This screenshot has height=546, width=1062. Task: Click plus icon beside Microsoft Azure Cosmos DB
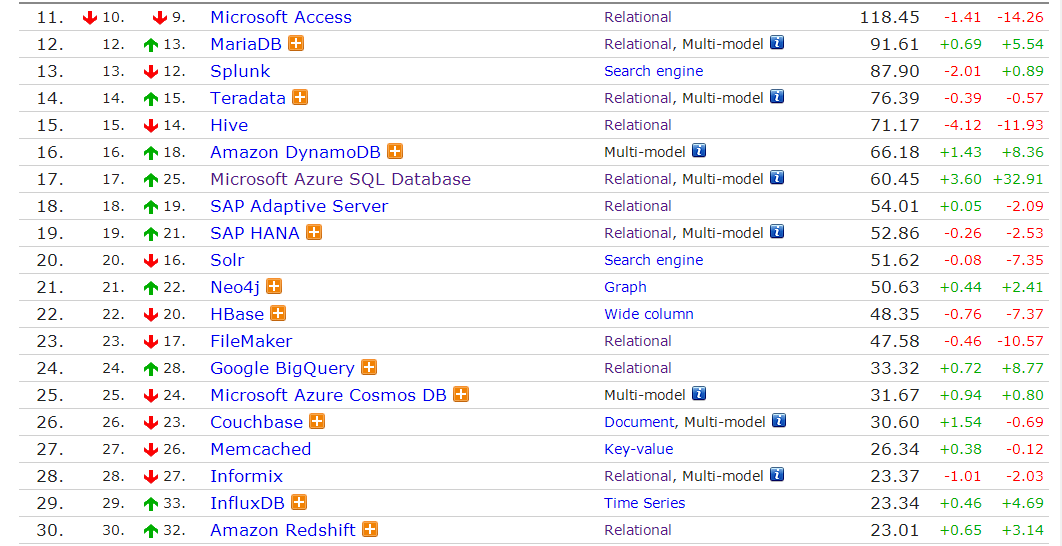point(461,394)
